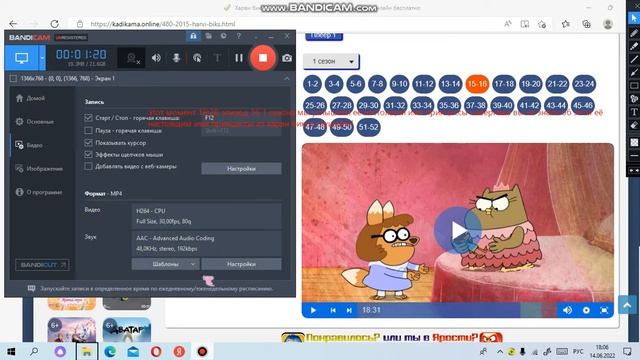Toggle checkbox beside 1366x768 screen area

13,78
